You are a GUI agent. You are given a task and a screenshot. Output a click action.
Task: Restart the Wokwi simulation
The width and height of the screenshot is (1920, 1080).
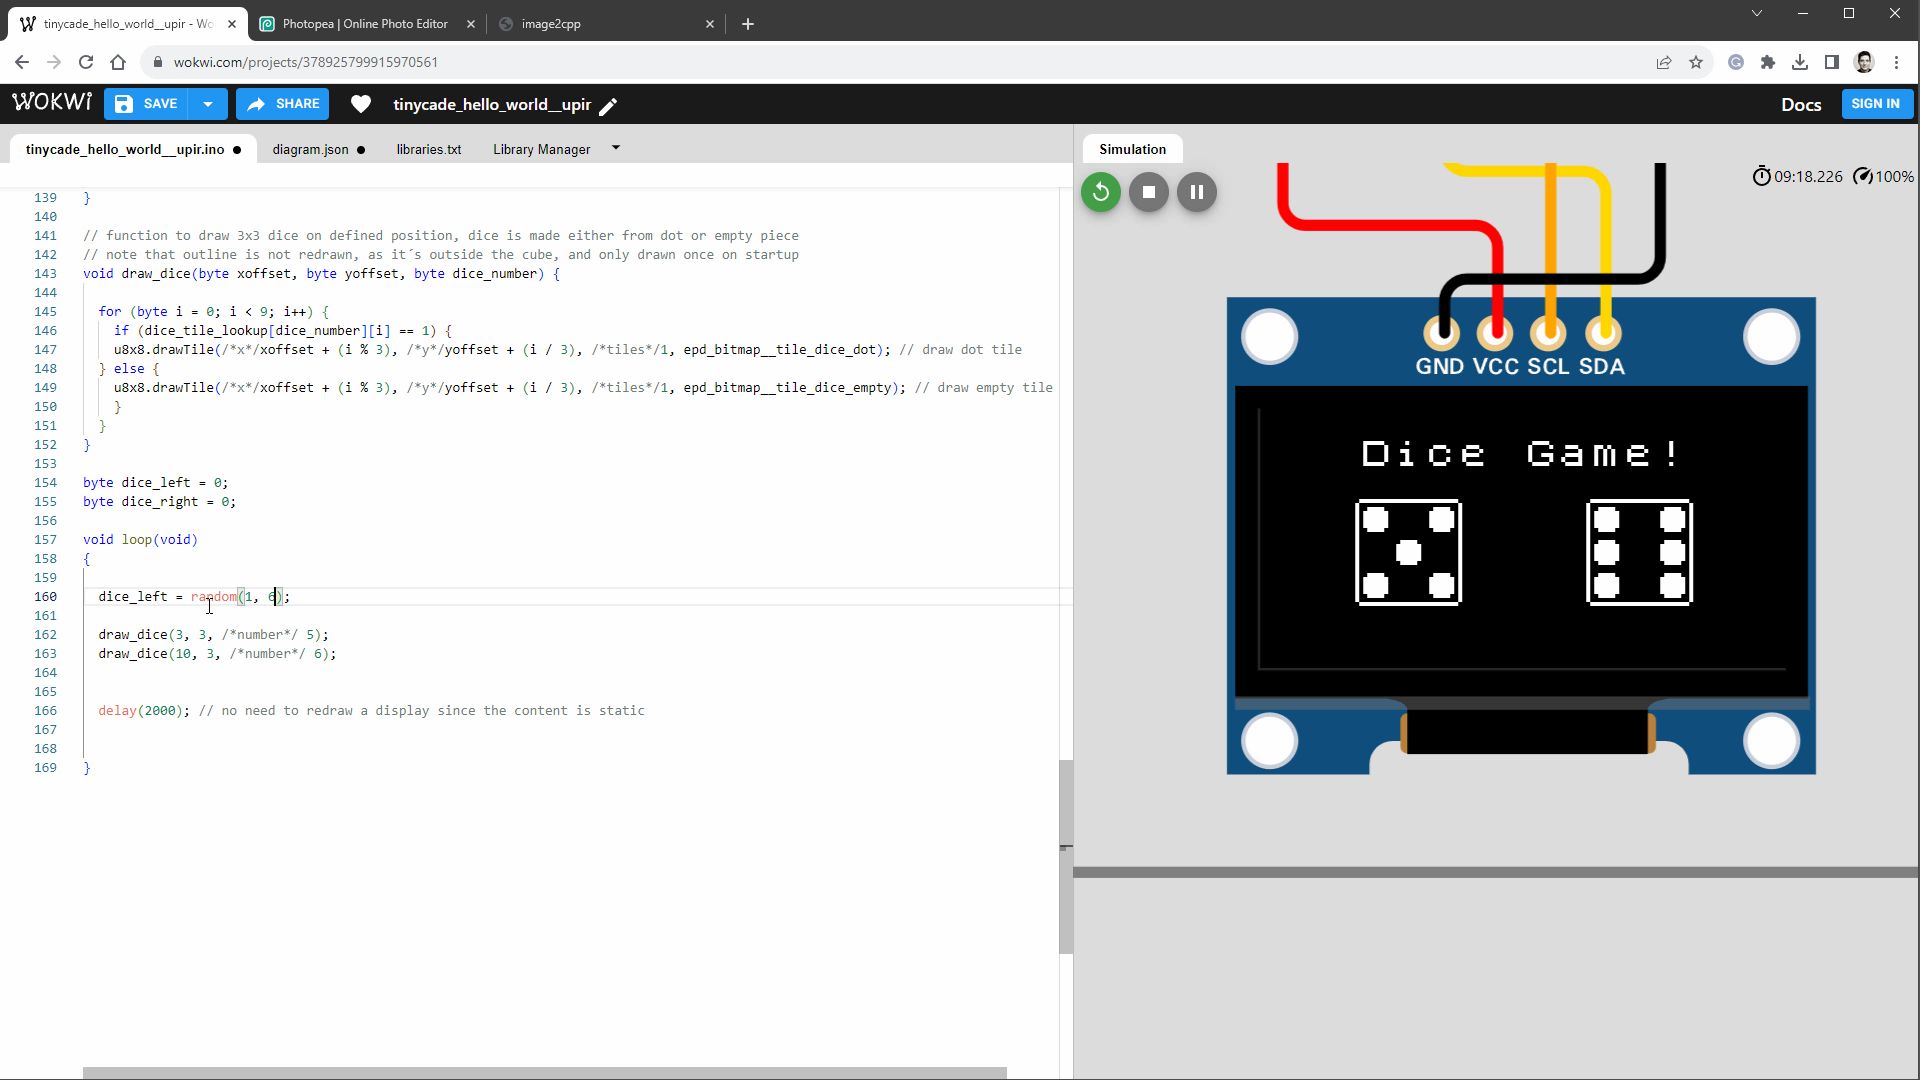pos(1100,192)
